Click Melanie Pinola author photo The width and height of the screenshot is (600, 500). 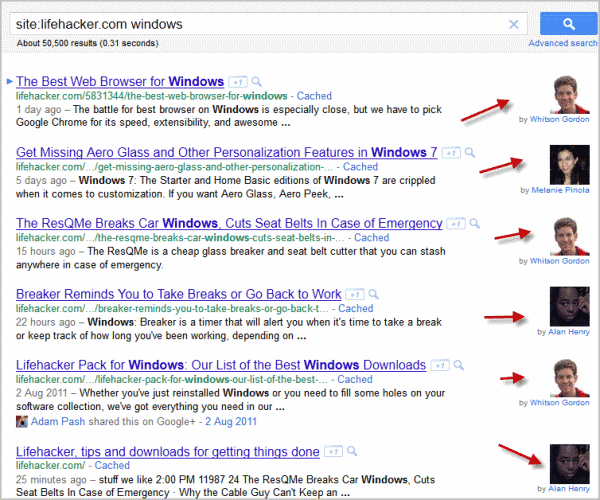pyautogui.click(x=570, y=165)
